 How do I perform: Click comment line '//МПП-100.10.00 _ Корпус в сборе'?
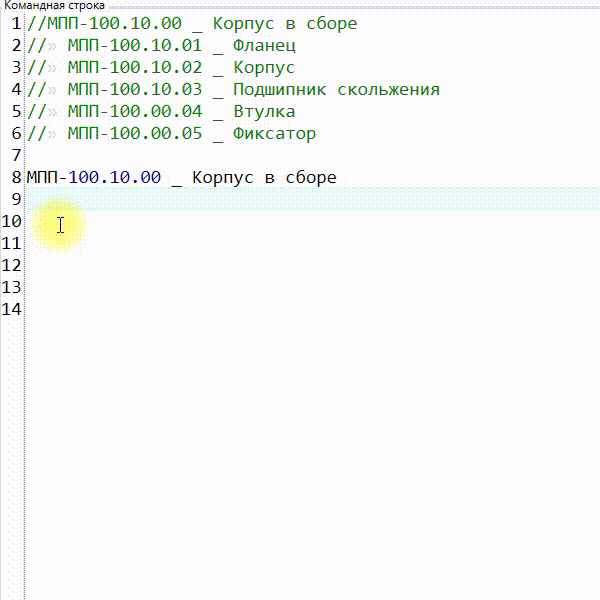192,24
